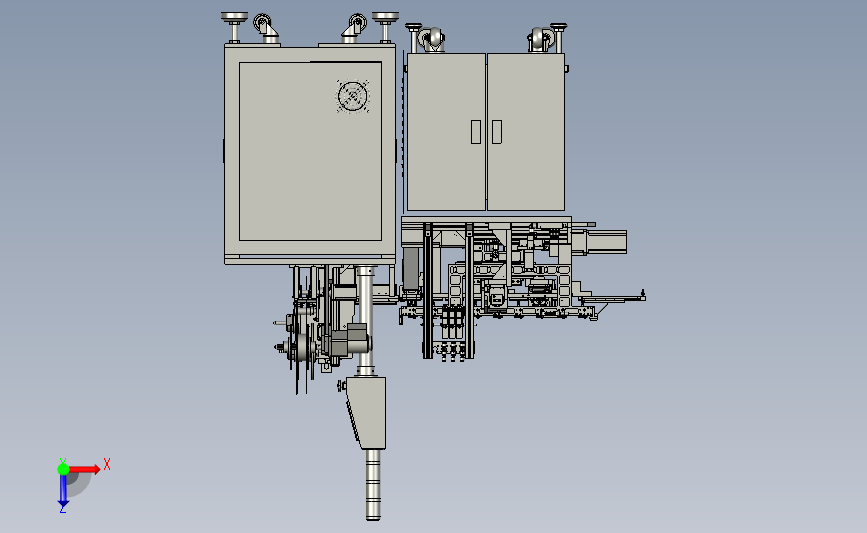Click the blue Z axis arrow on triad
The width and height of the screenshot is (867, 533).
pyautogui.click(x=63, y=492)
